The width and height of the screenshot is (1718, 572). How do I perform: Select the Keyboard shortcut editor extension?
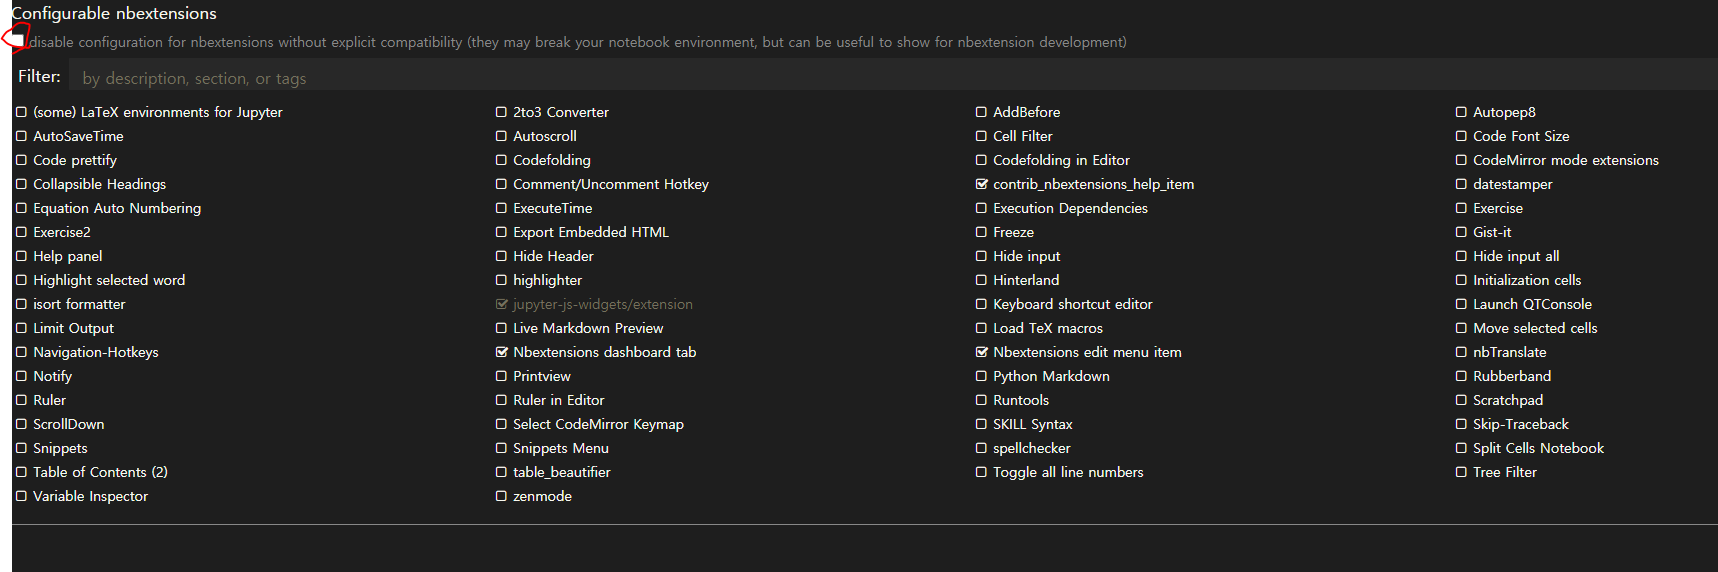(x=1073, y=304)
